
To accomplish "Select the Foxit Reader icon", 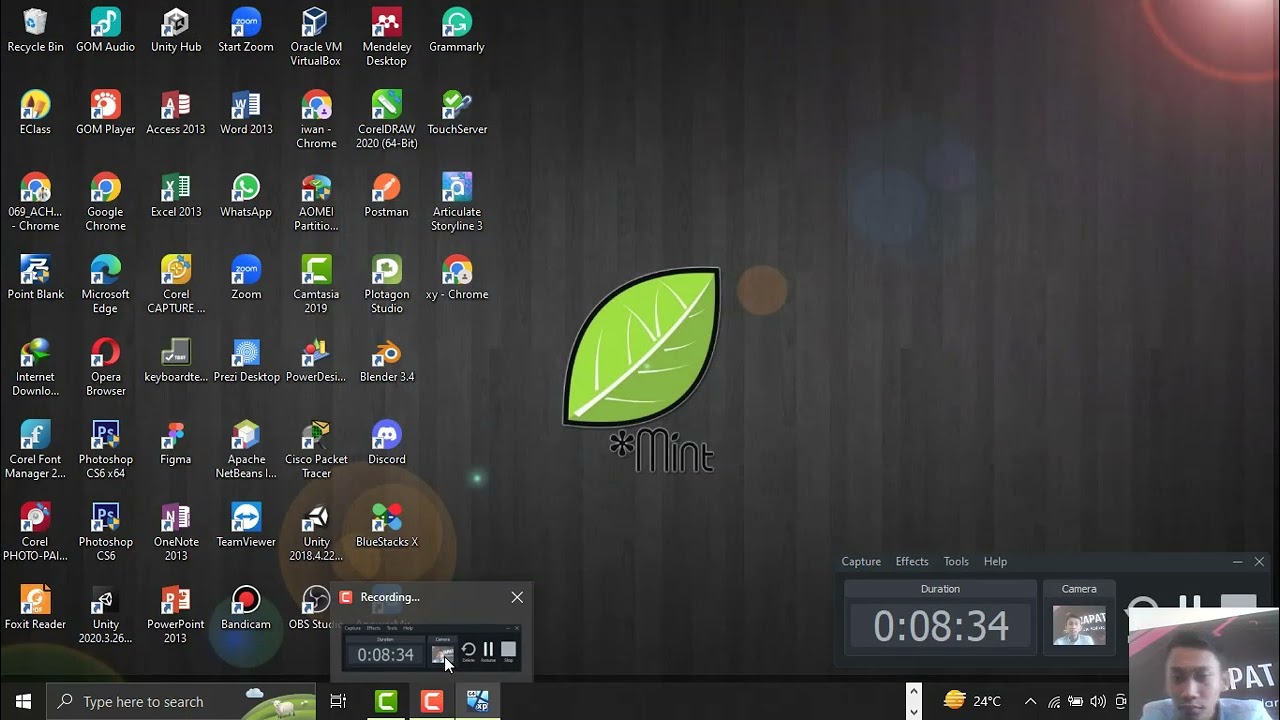I will pyautogui.click(x=35, y=608).
